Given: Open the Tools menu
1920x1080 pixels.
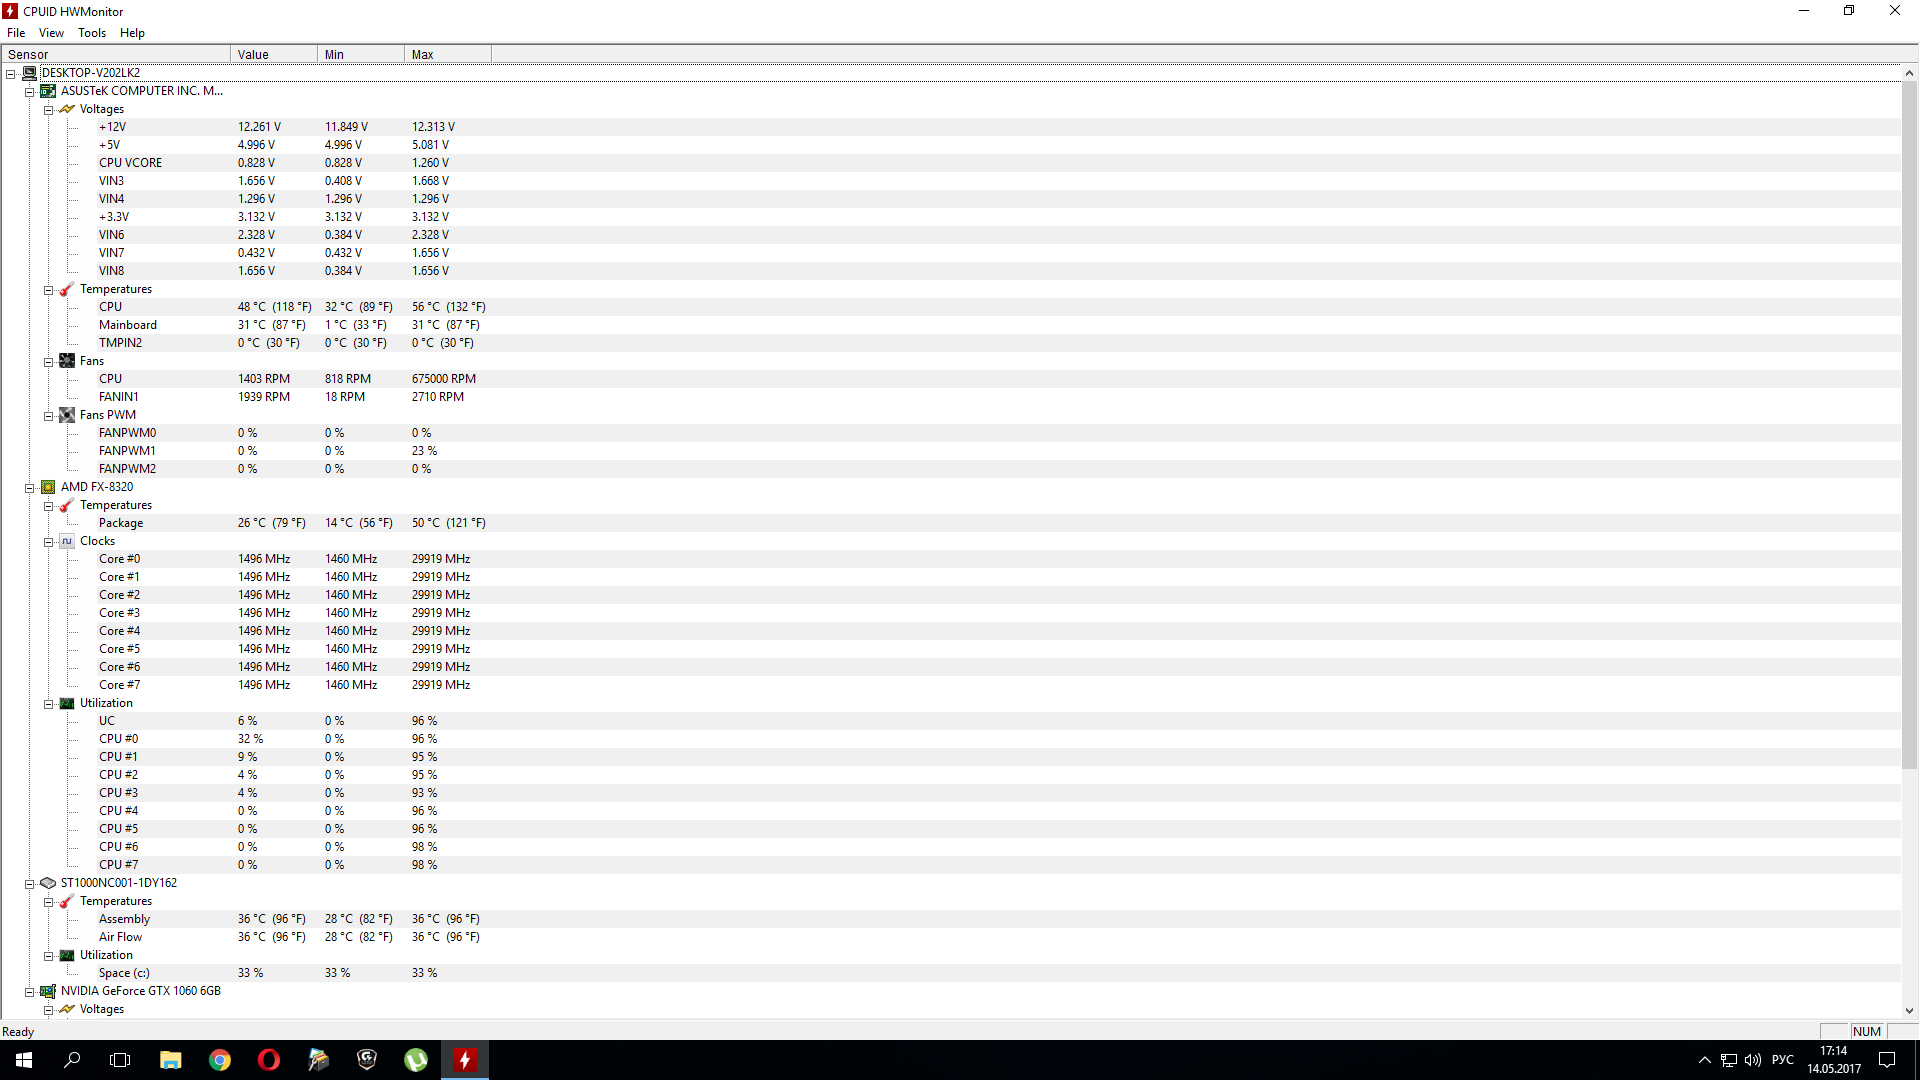Looking at the screenshot, I should (x=91, y=33).
